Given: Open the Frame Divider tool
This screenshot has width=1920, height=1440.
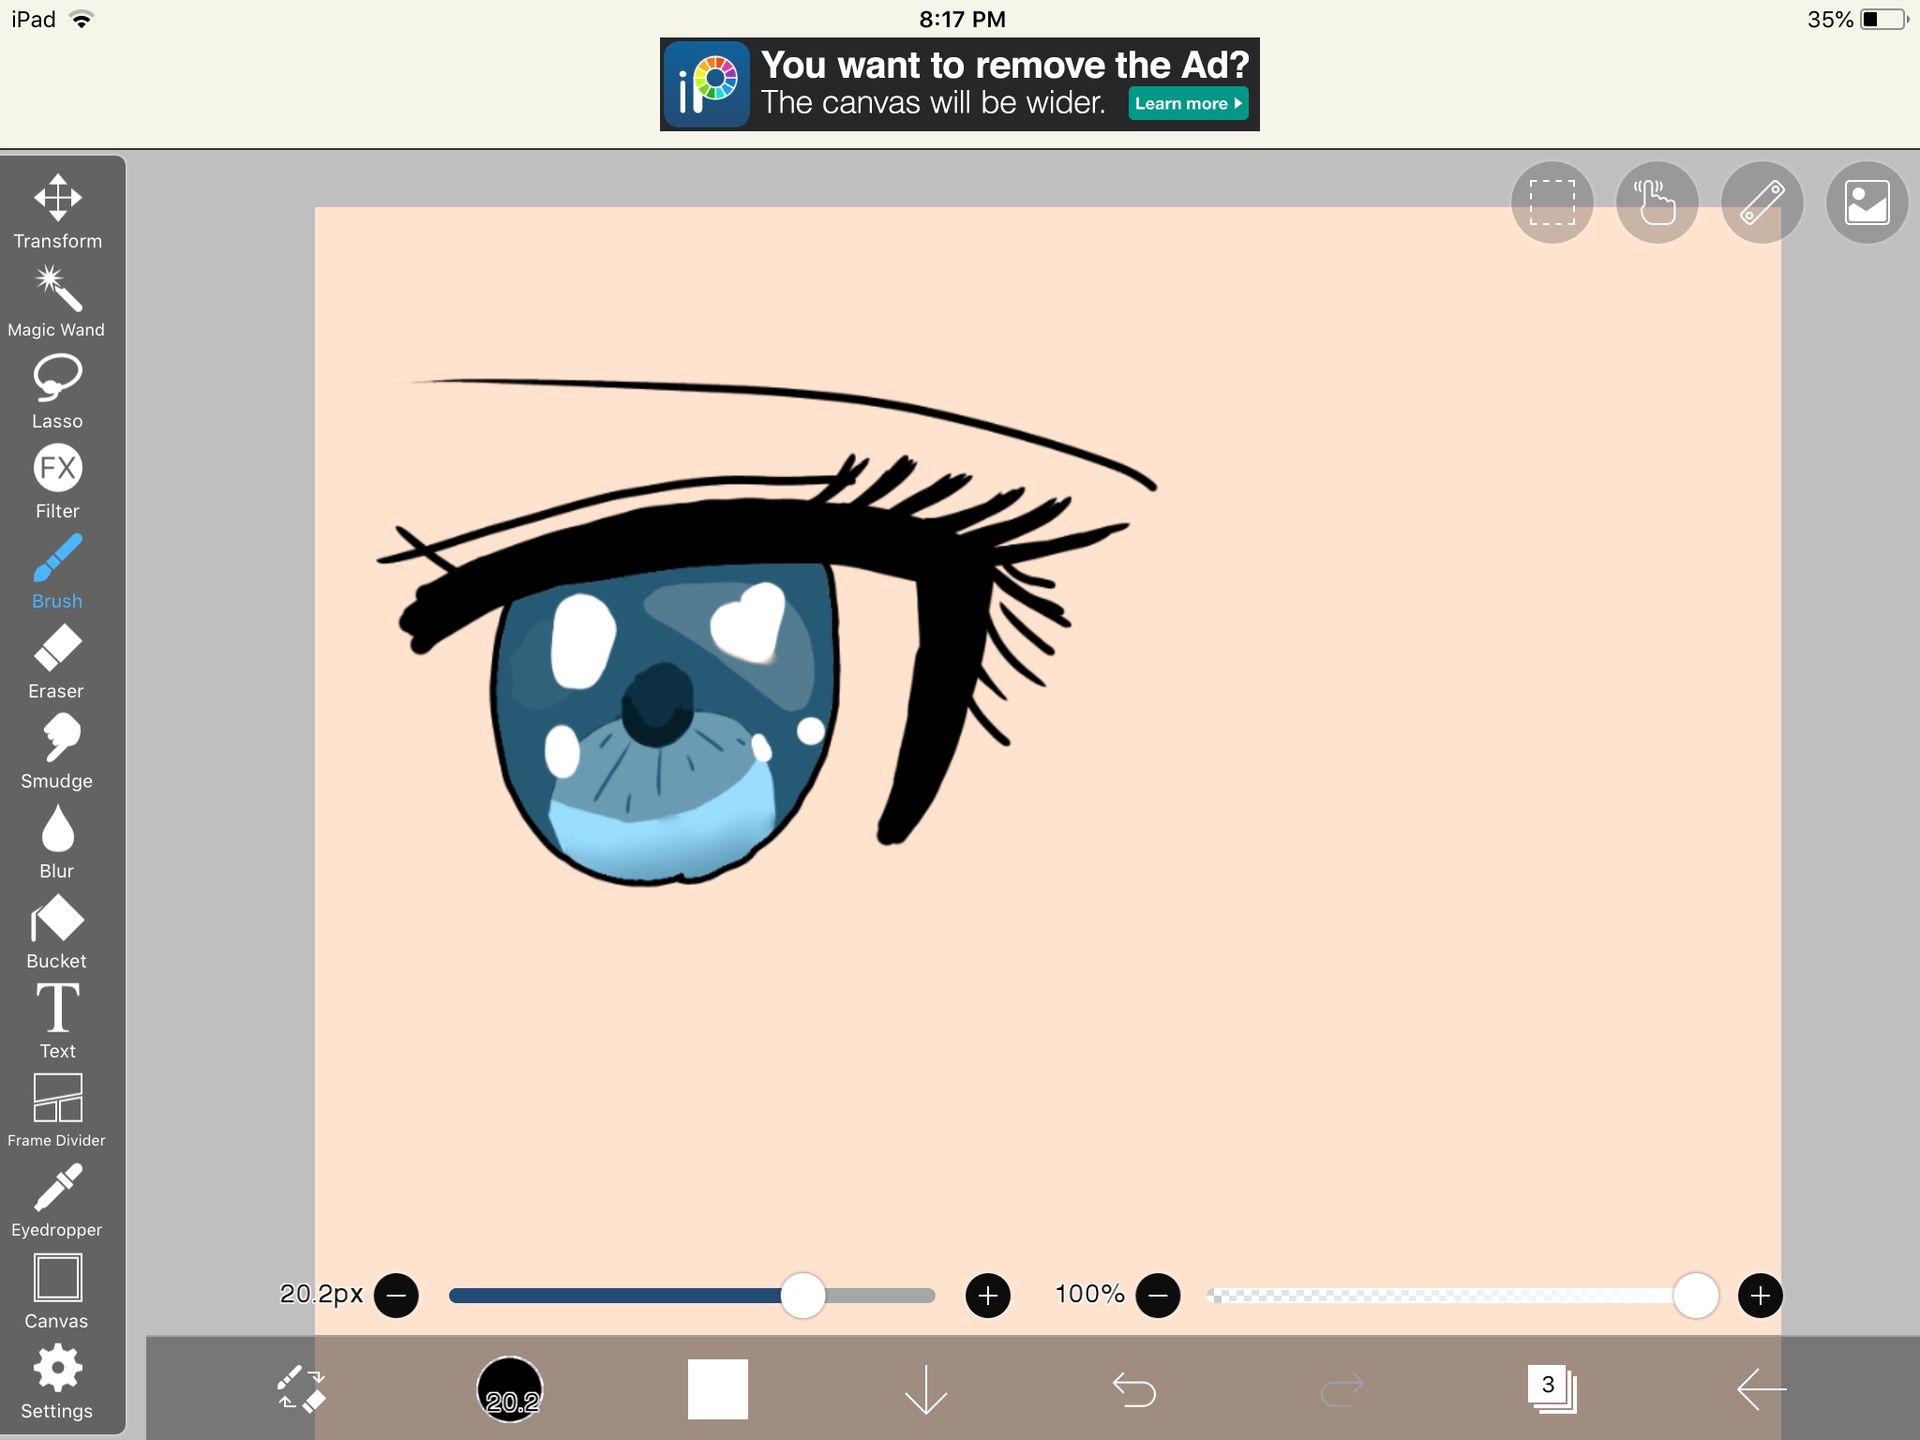Looking at the screenshot, I should tap(57, 1110).
